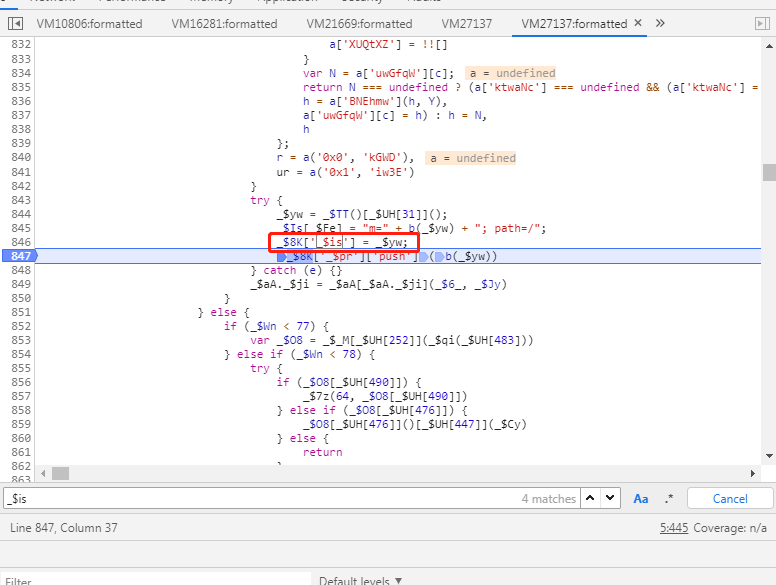Click the vertical scrollbar down arrow
This screenshot has height=585, width=776.
tap(769, 456)
